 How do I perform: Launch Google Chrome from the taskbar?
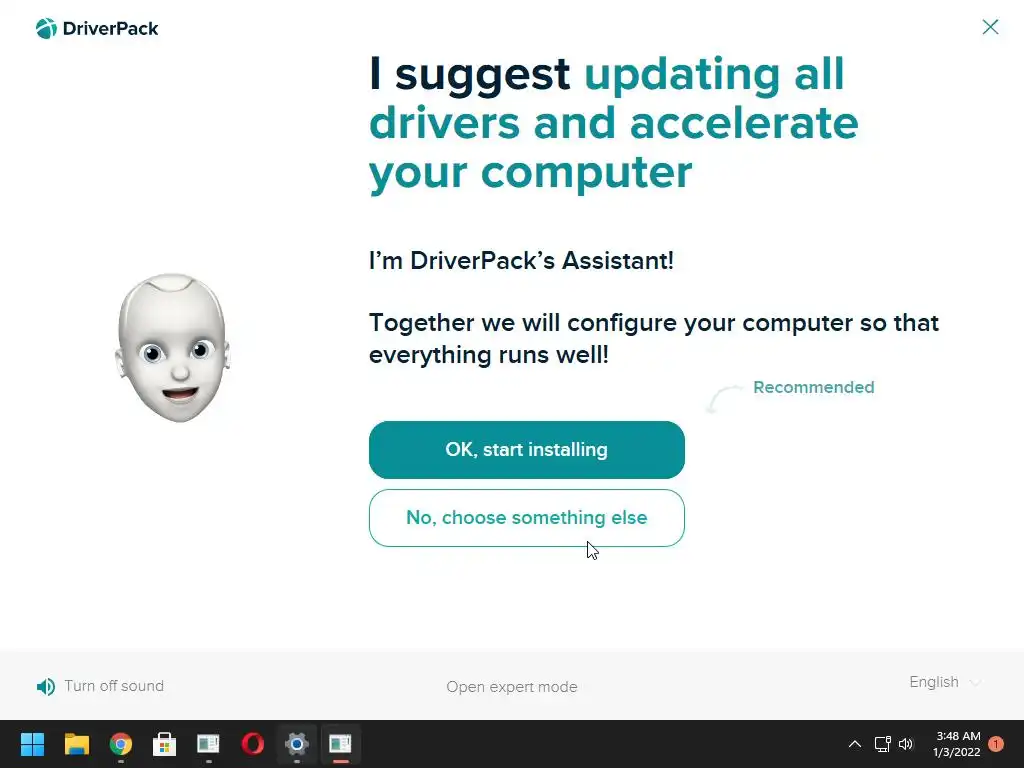pos(121,744)
